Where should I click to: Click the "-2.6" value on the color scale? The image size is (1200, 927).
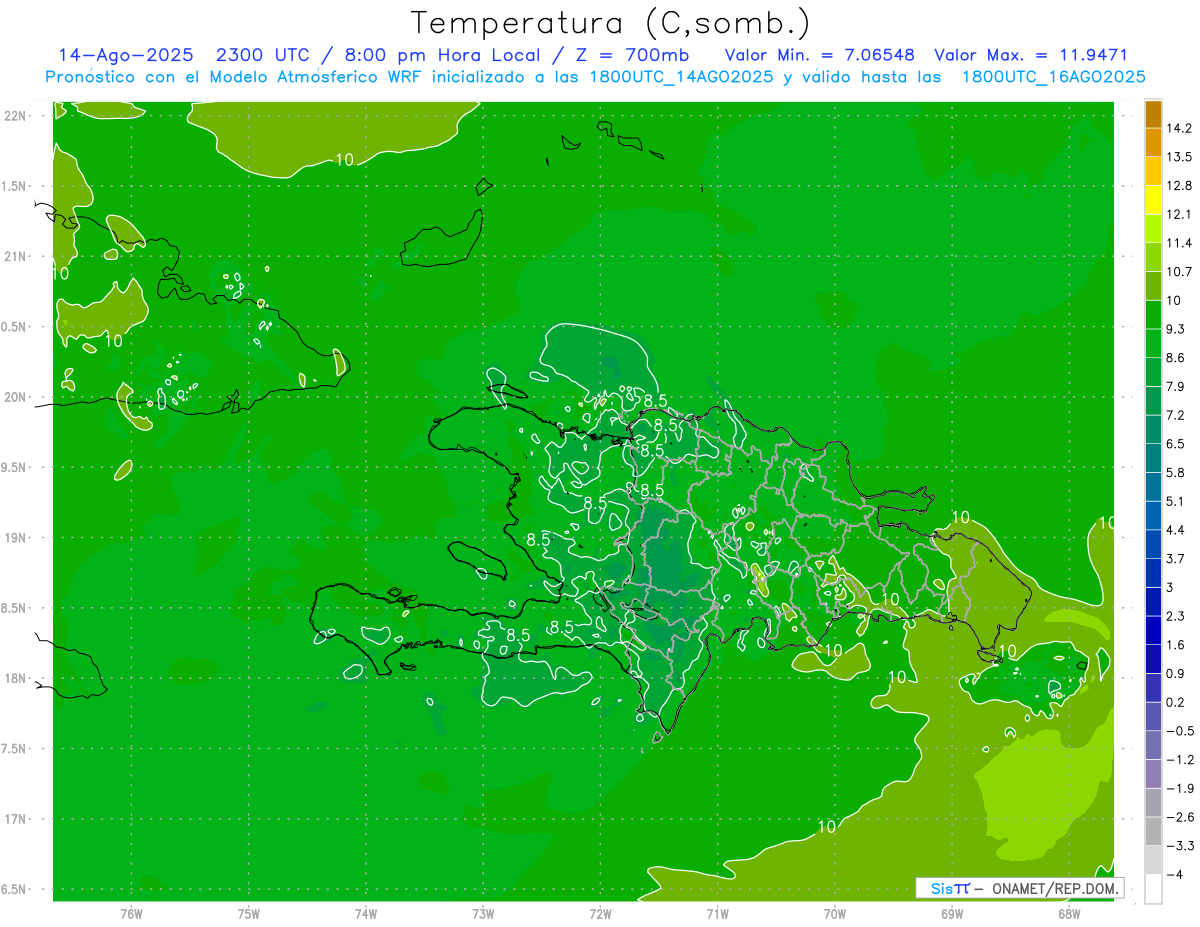[1179, 817]
